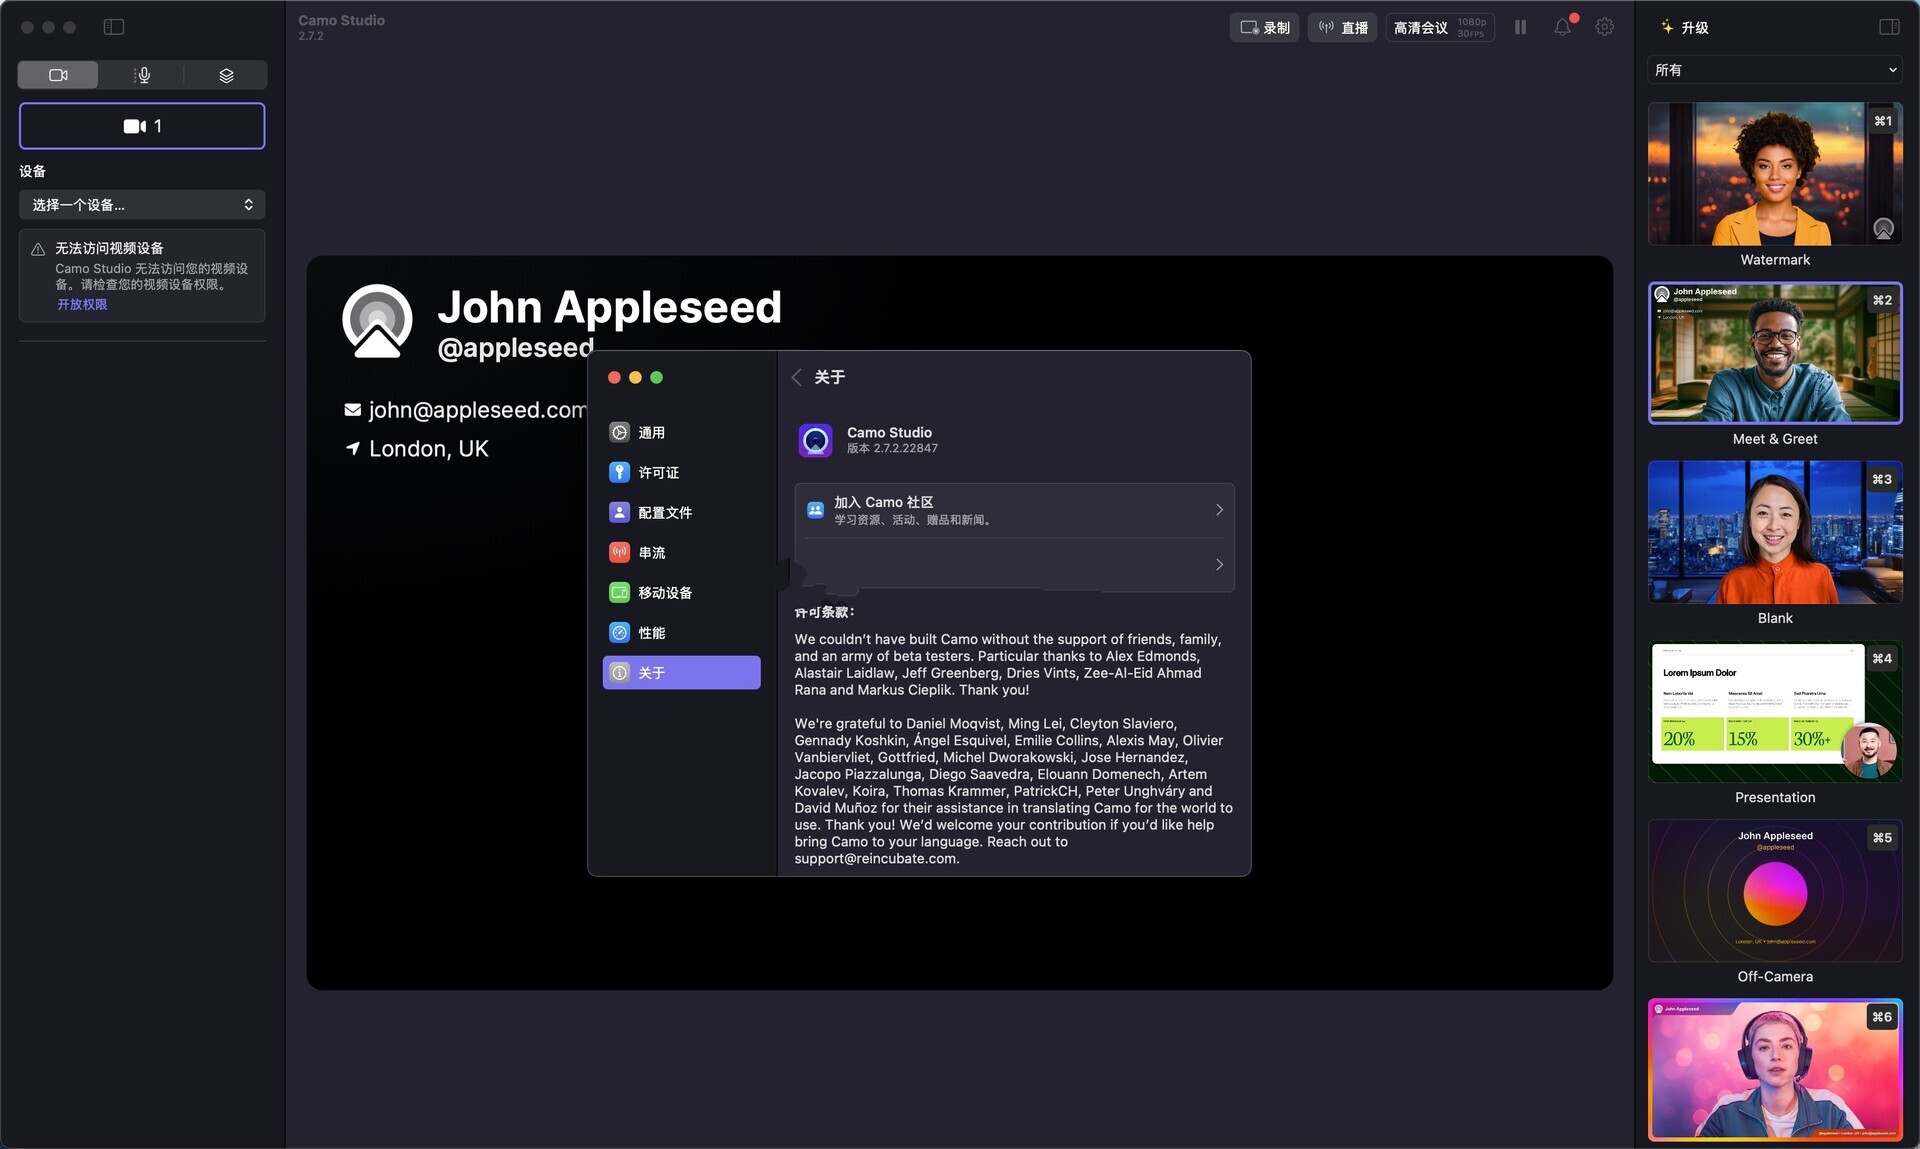The width and height of the screenshot is (1920, 1149).
Task: Select the Off-Camera template thumbnail
Action: tap(1775, 890)
